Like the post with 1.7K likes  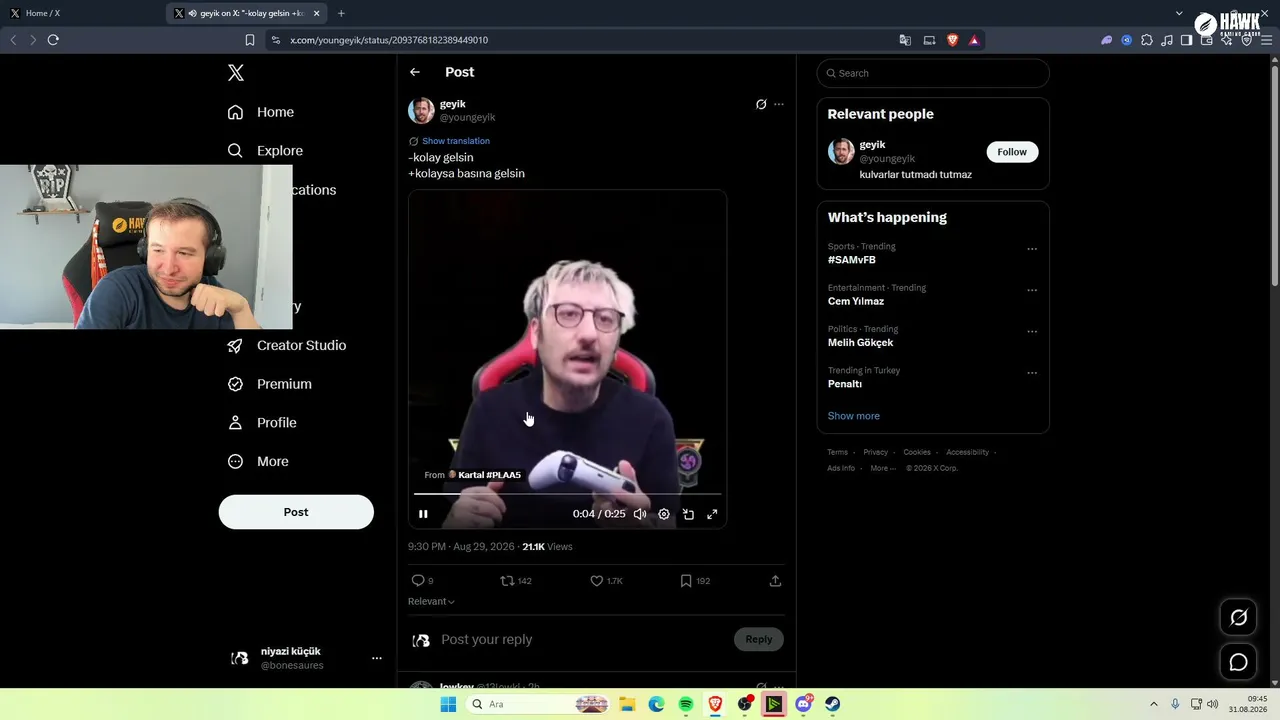pos(597,581)
